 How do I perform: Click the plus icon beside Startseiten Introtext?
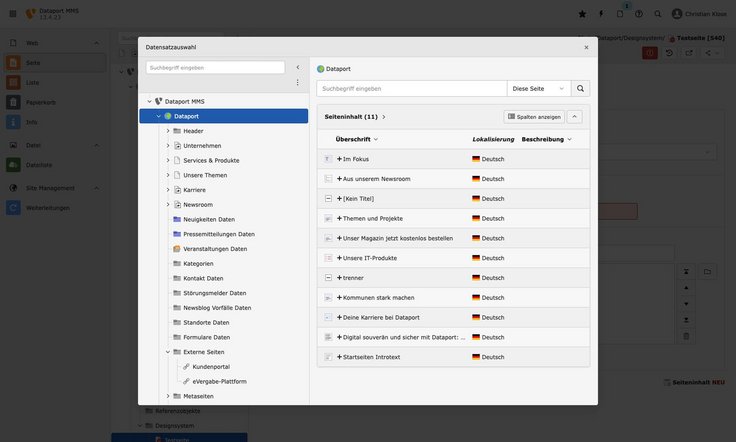339,357
